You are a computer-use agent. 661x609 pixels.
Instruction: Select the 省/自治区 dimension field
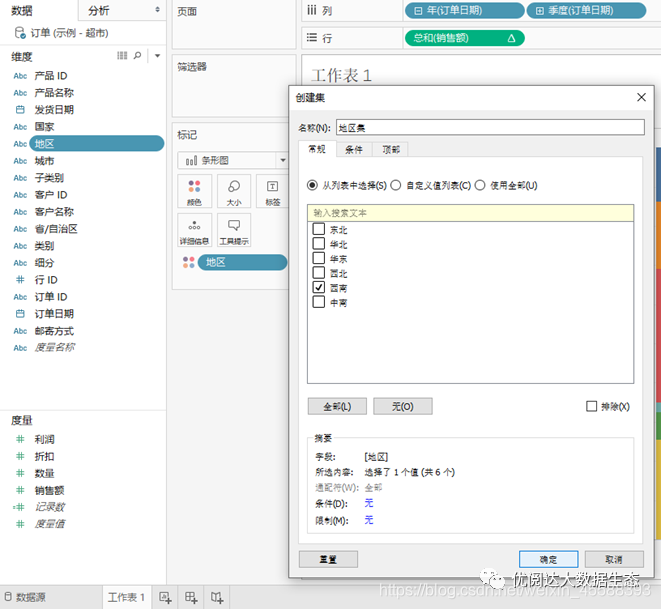tap(56, 228)
